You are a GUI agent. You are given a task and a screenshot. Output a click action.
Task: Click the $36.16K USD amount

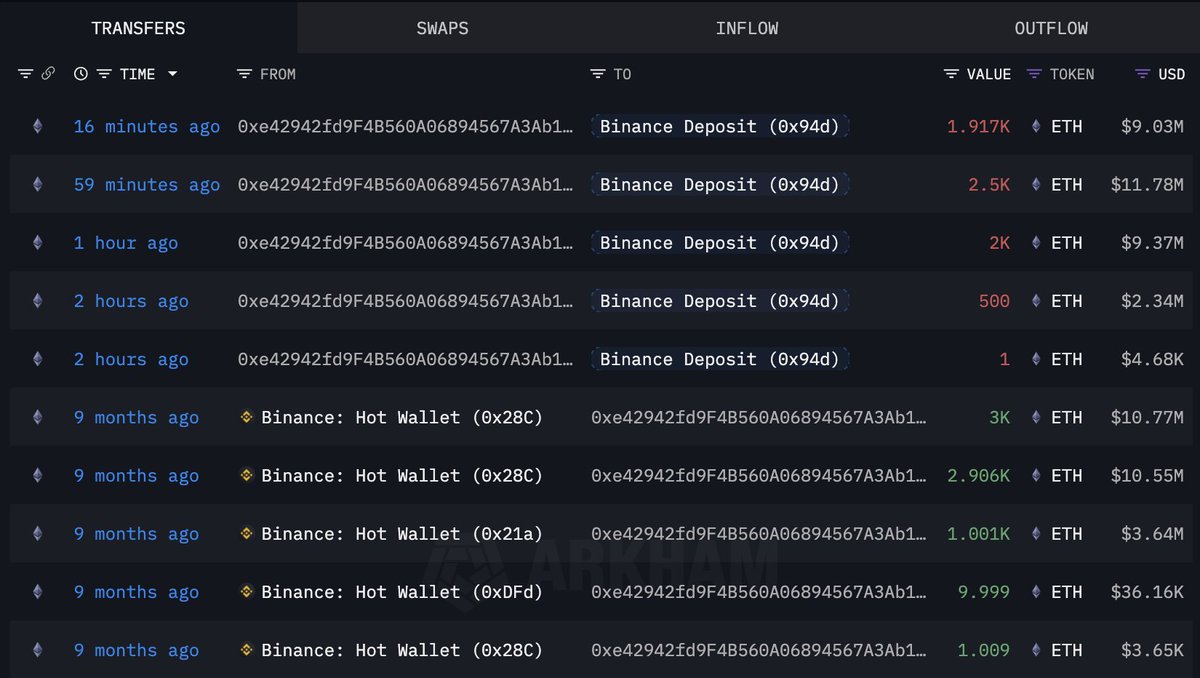pos(1148,592)
